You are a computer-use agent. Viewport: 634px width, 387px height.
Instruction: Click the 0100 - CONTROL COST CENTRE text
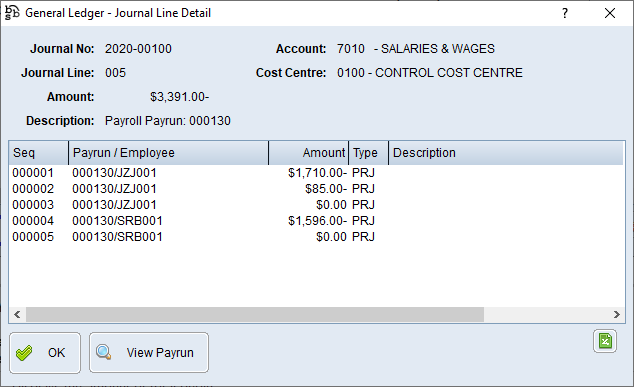[430, 73]
